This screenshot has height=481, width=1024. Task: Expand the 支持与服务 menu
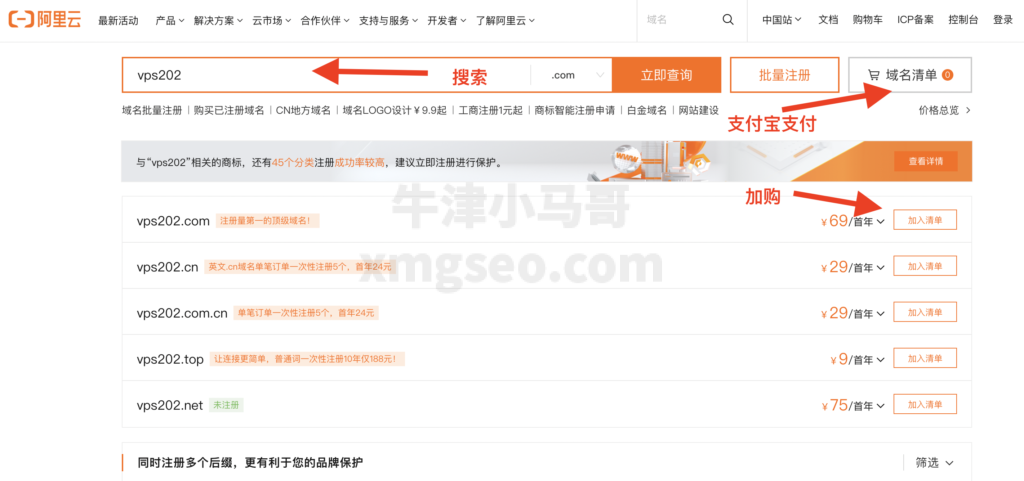pos(389,20)
